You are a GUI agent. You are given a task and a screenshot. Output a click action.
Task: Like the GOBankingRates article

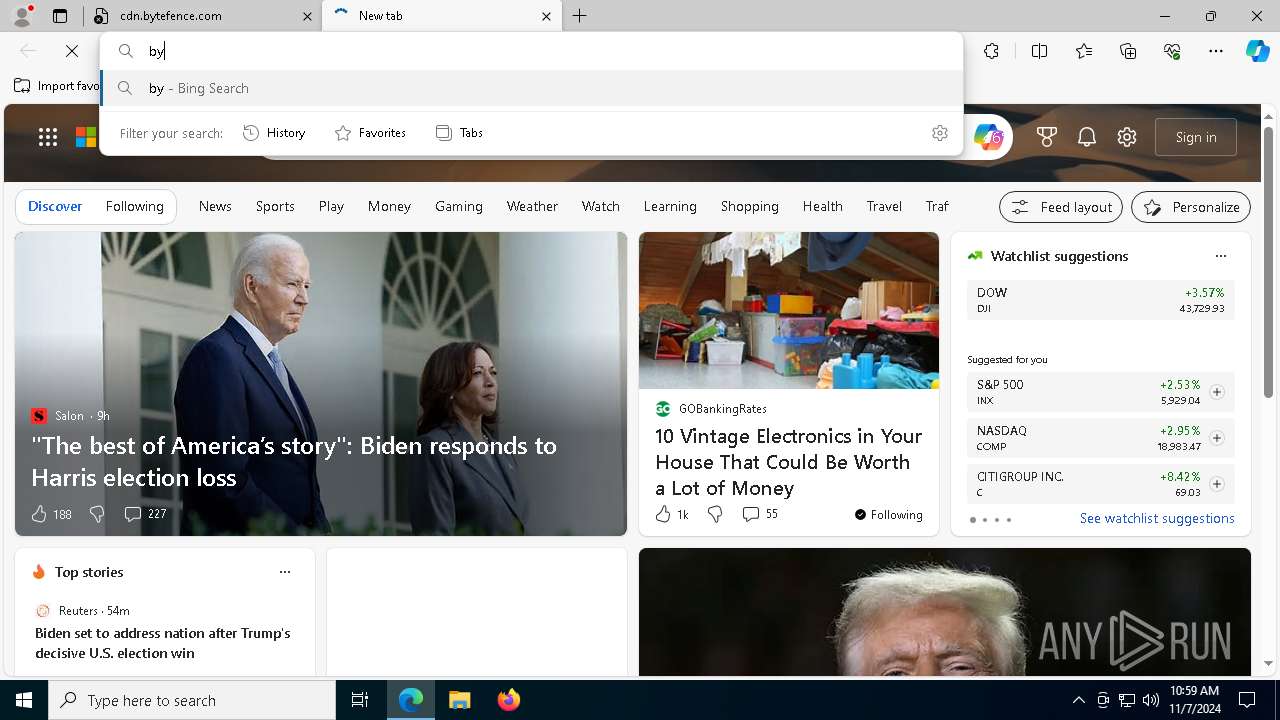[x=671, y=514]
